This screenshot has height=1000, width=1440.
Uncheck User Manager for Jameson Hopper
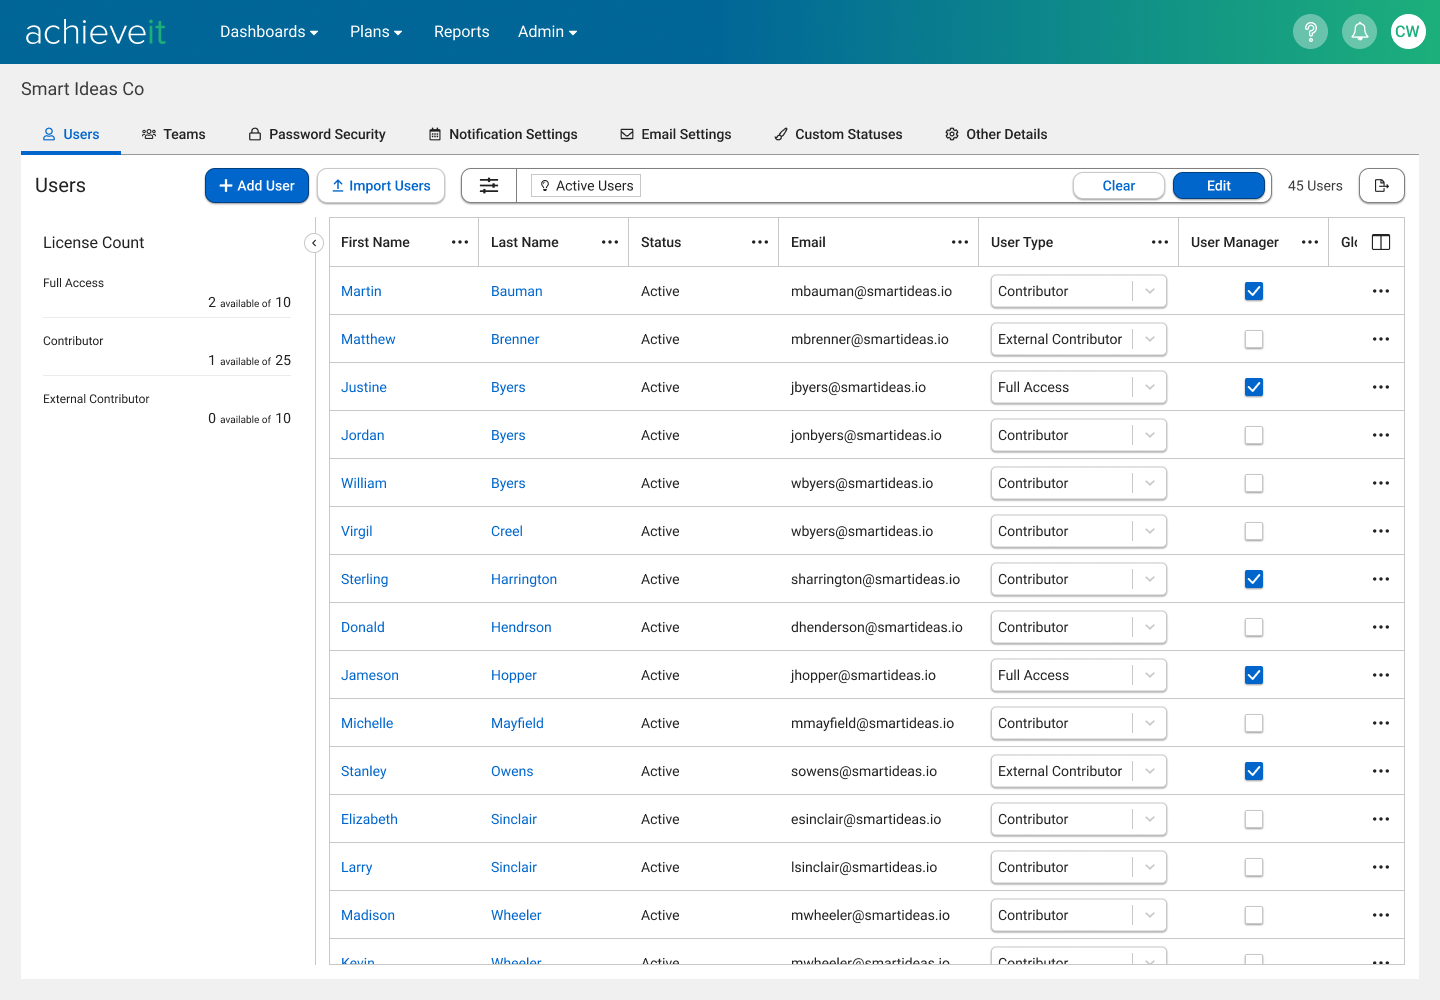[1254, 675]
